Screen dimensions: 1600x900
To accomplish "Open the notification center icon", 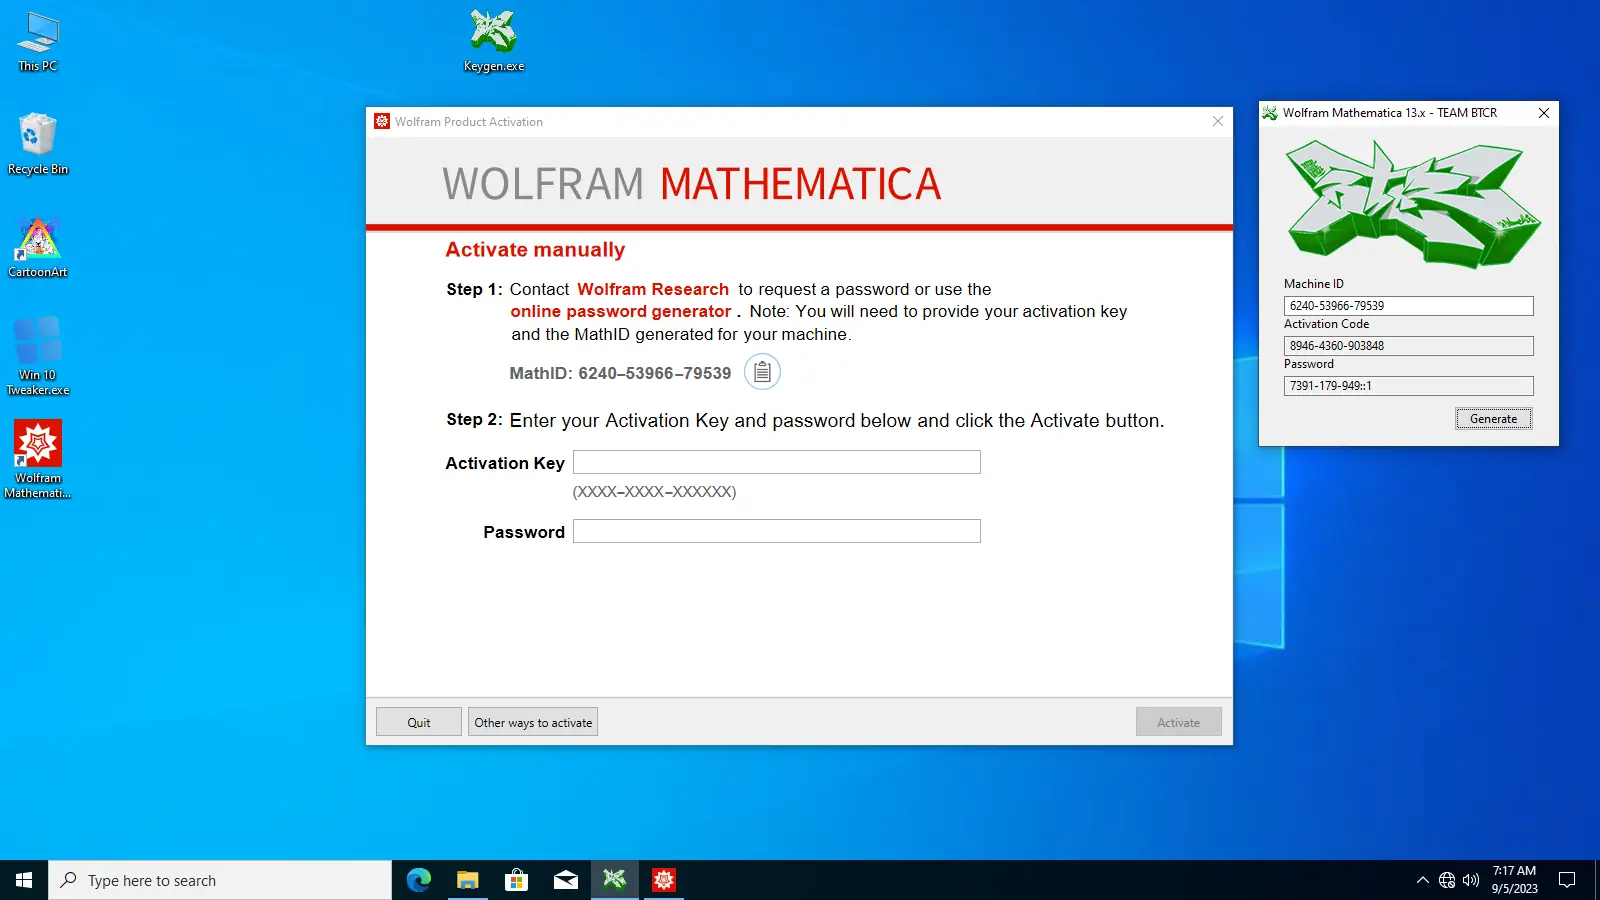I will click(1567, 880).
